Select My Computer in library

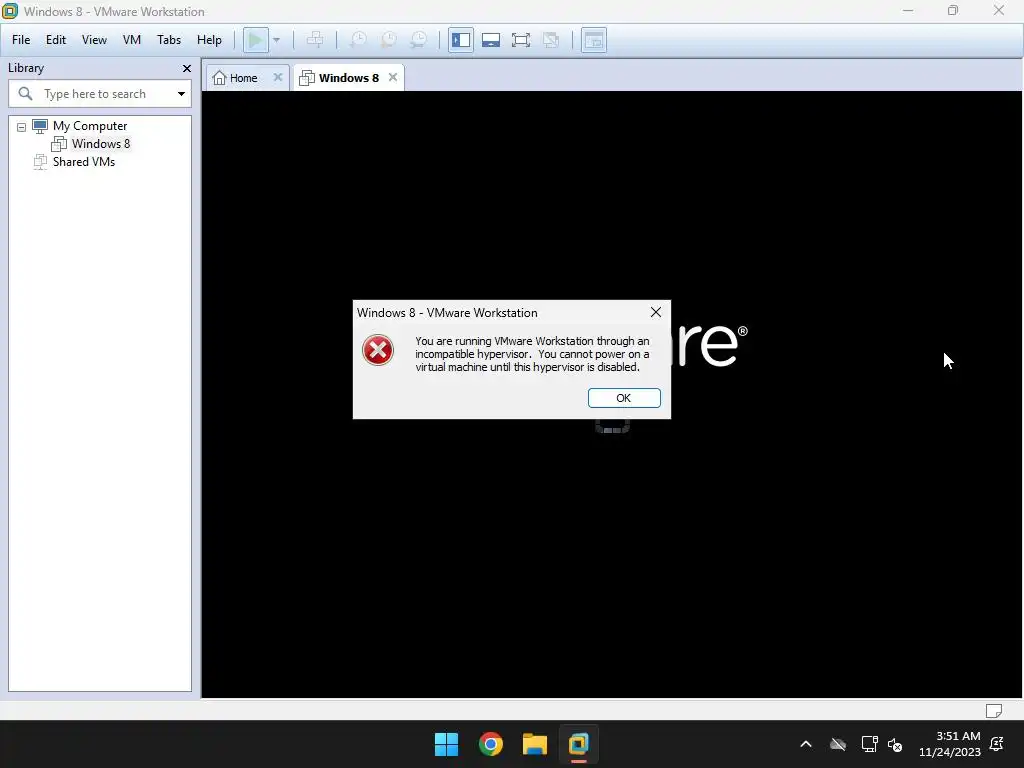[90, 126]
